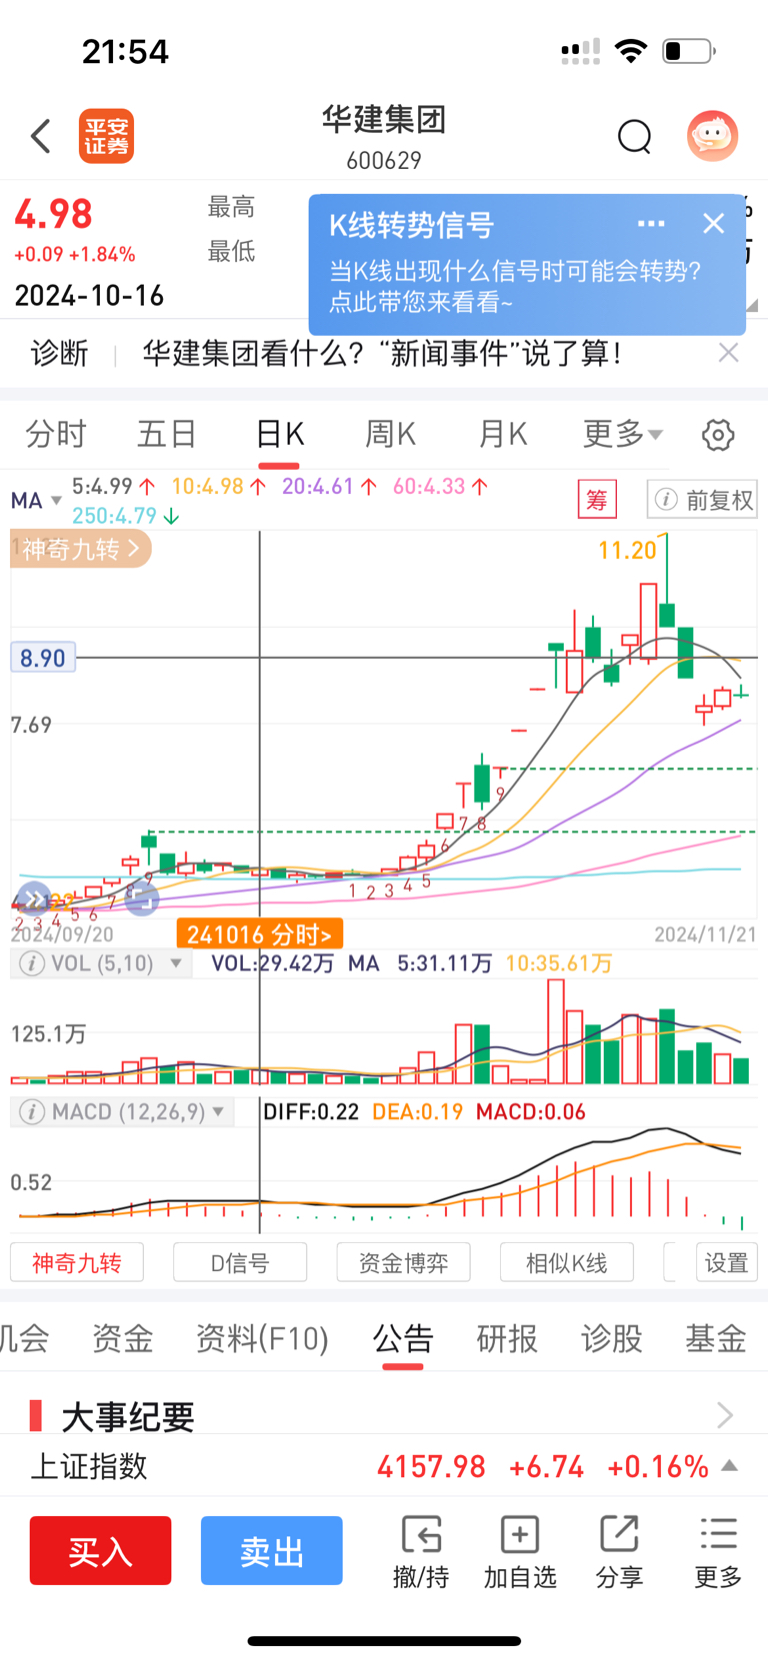Image resolution: width=768 pixels, height=1663 pixels.
Task: Tap the current price 4.98
Action: (53, 214)
